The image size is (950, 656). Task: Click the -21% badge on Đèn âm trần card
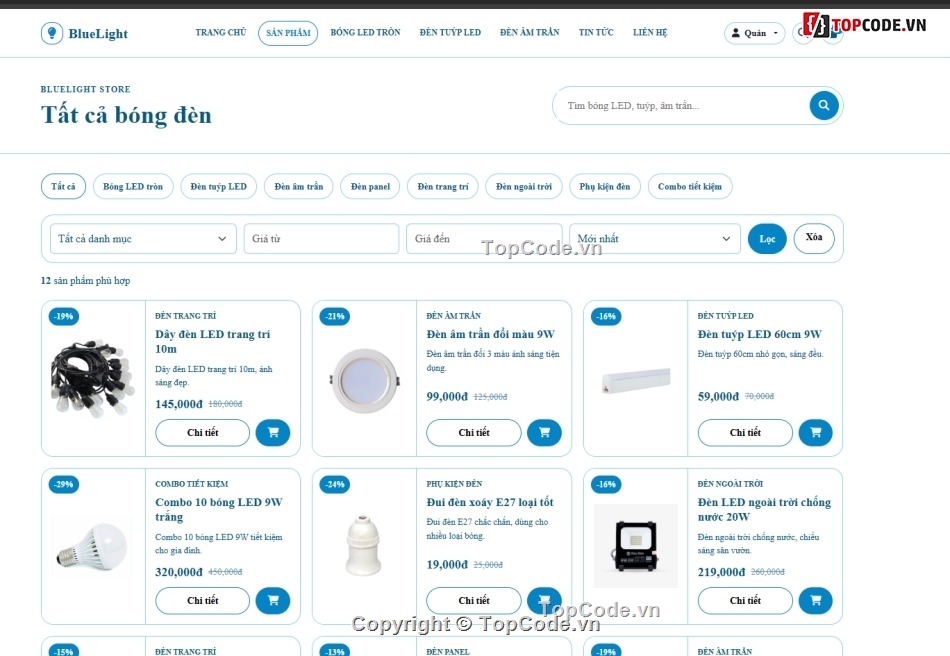335,316
